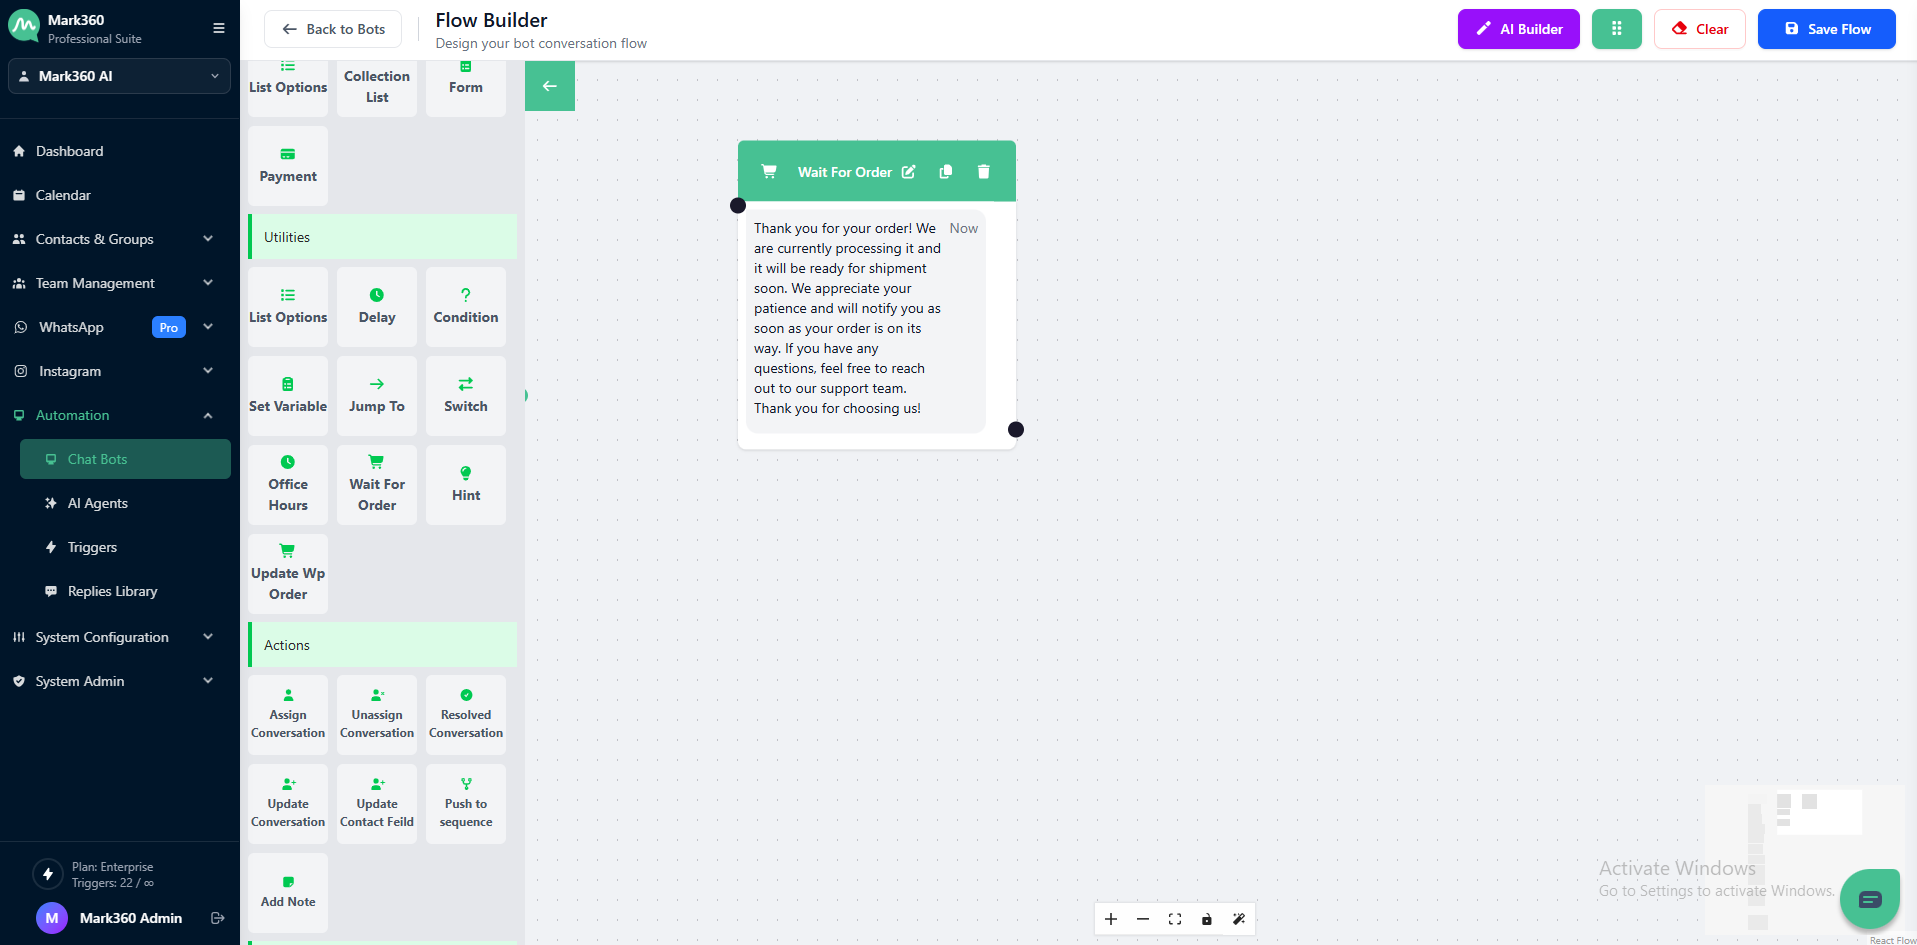Click the fit view icon
1917x945 pixels.
pos(1174,919)
